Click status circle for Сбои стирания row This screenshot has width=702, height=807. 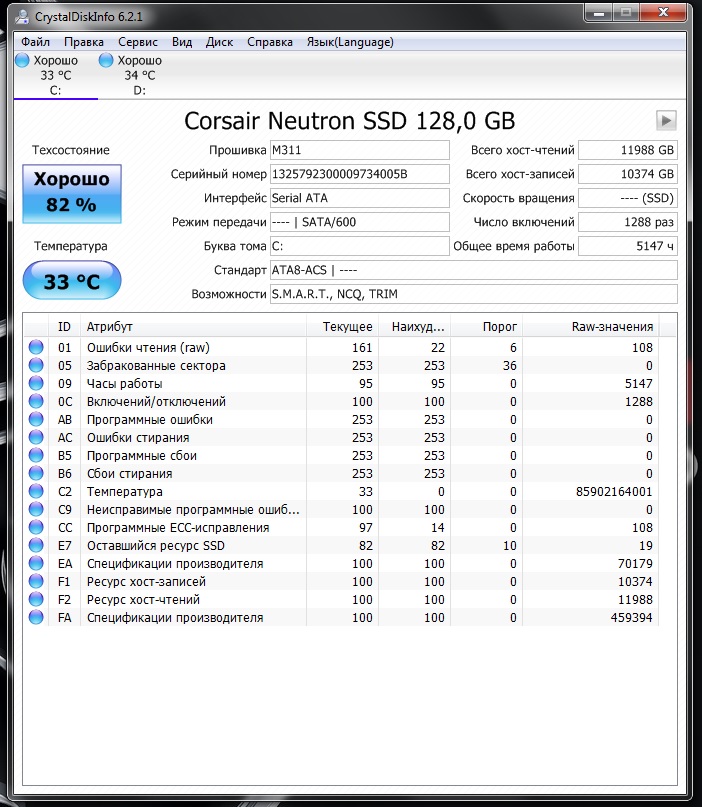point(36,473)
